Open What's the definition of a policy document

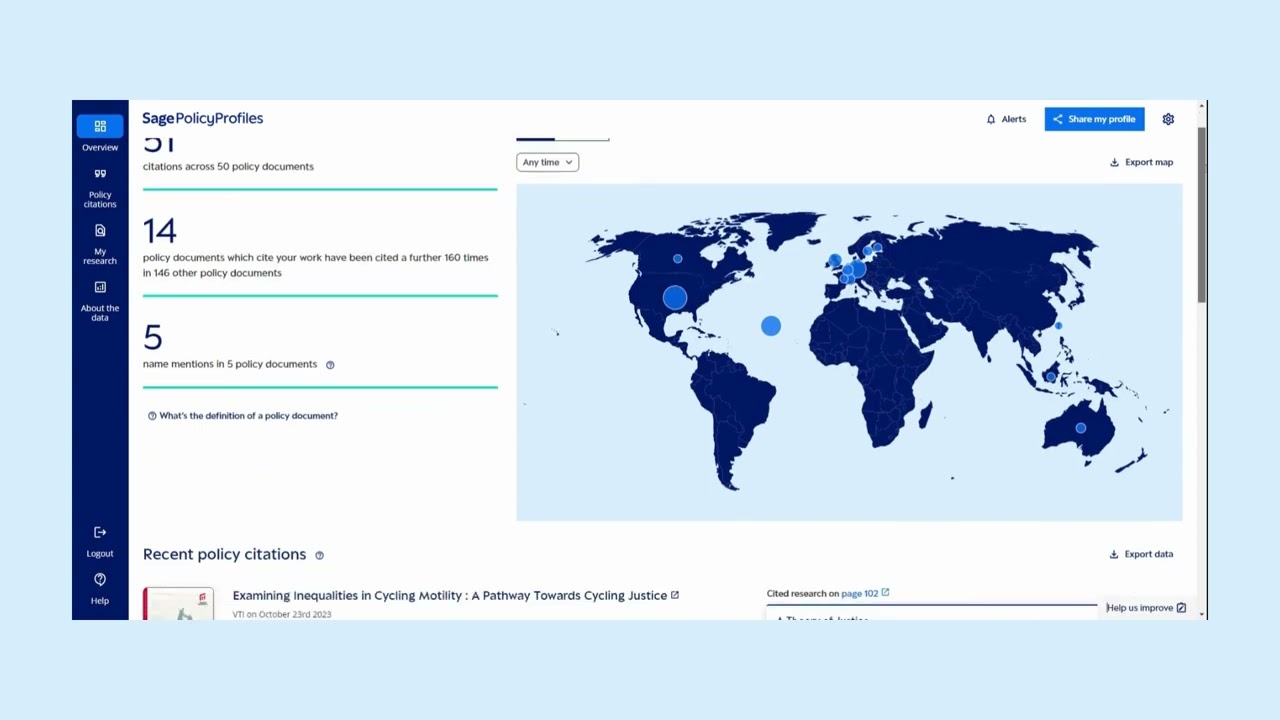(243, 416)
